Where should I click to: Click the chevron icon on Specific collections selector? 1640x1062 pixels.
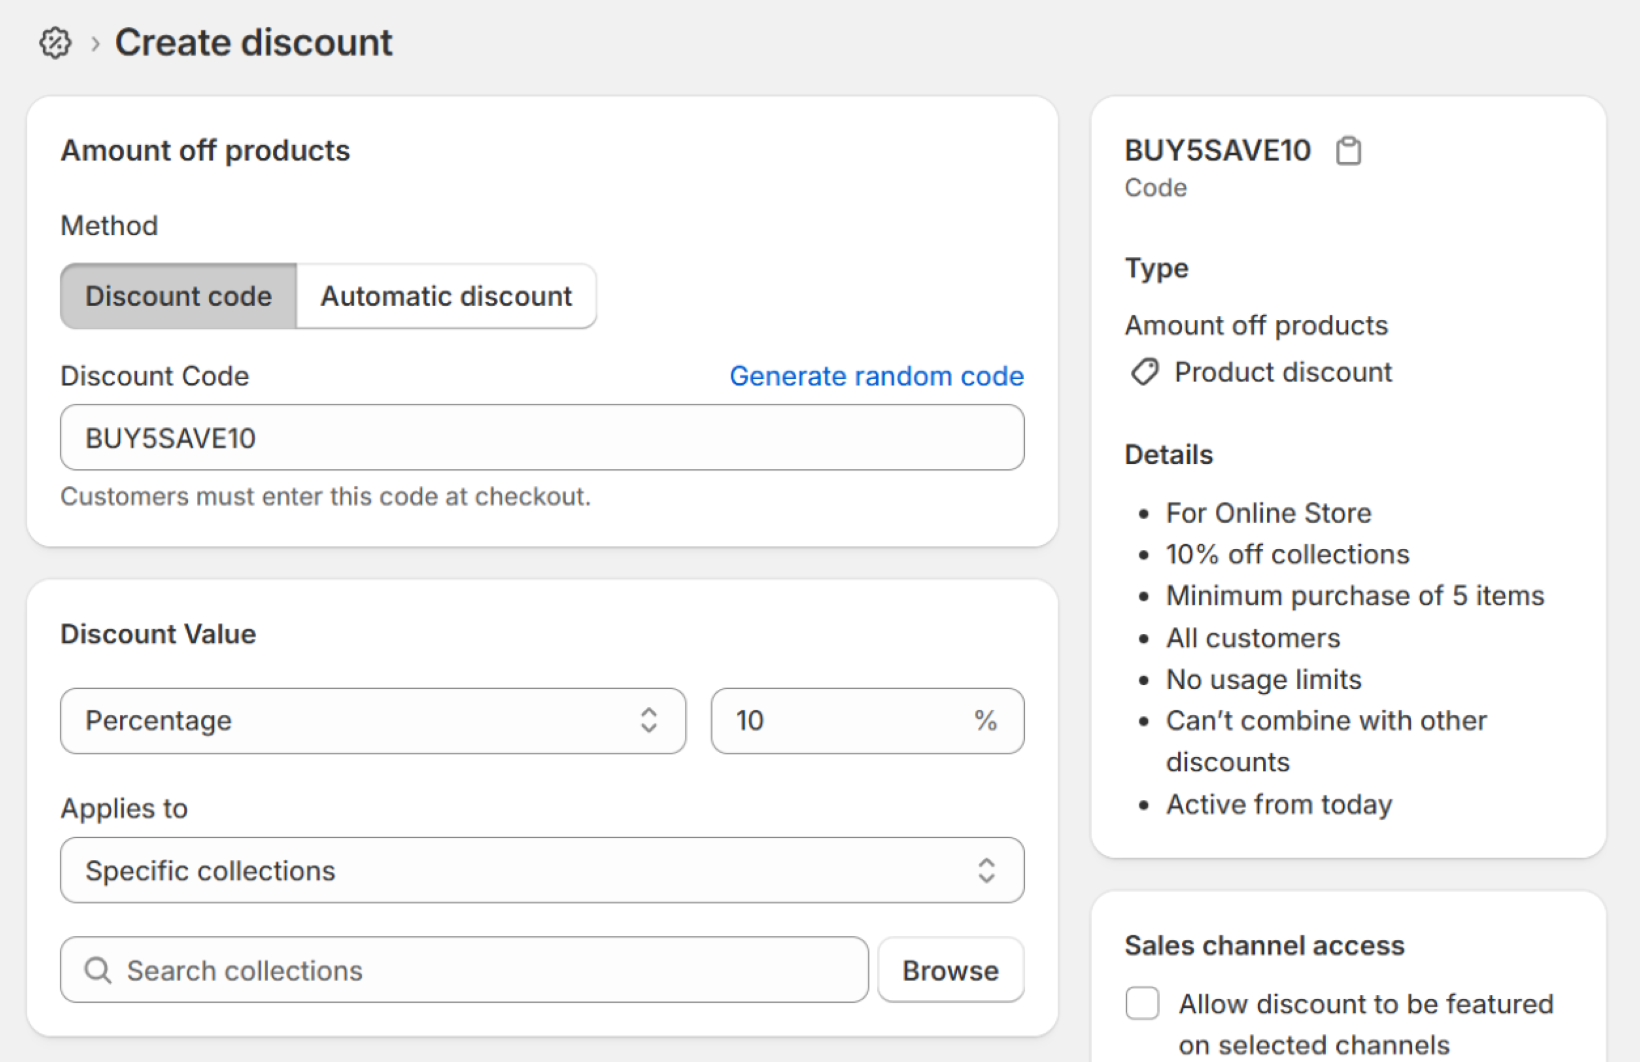tap(987, 870)
